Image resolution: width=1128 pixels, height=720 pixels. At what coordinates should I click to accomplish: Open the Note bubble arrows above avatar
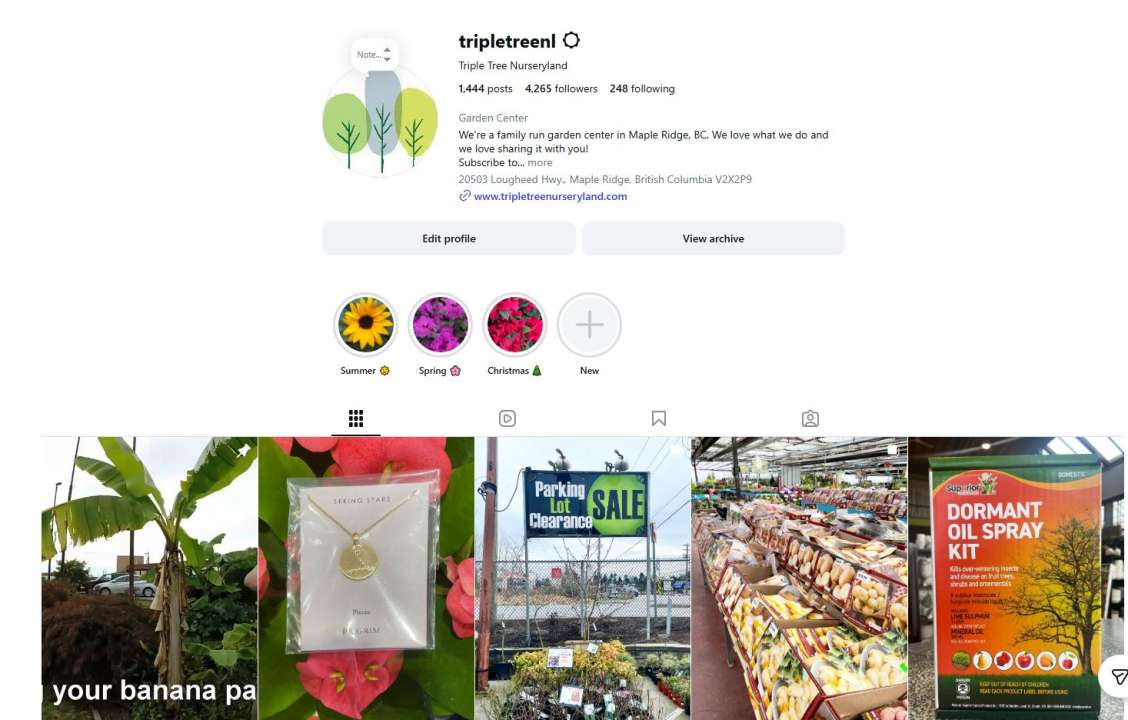387,55
